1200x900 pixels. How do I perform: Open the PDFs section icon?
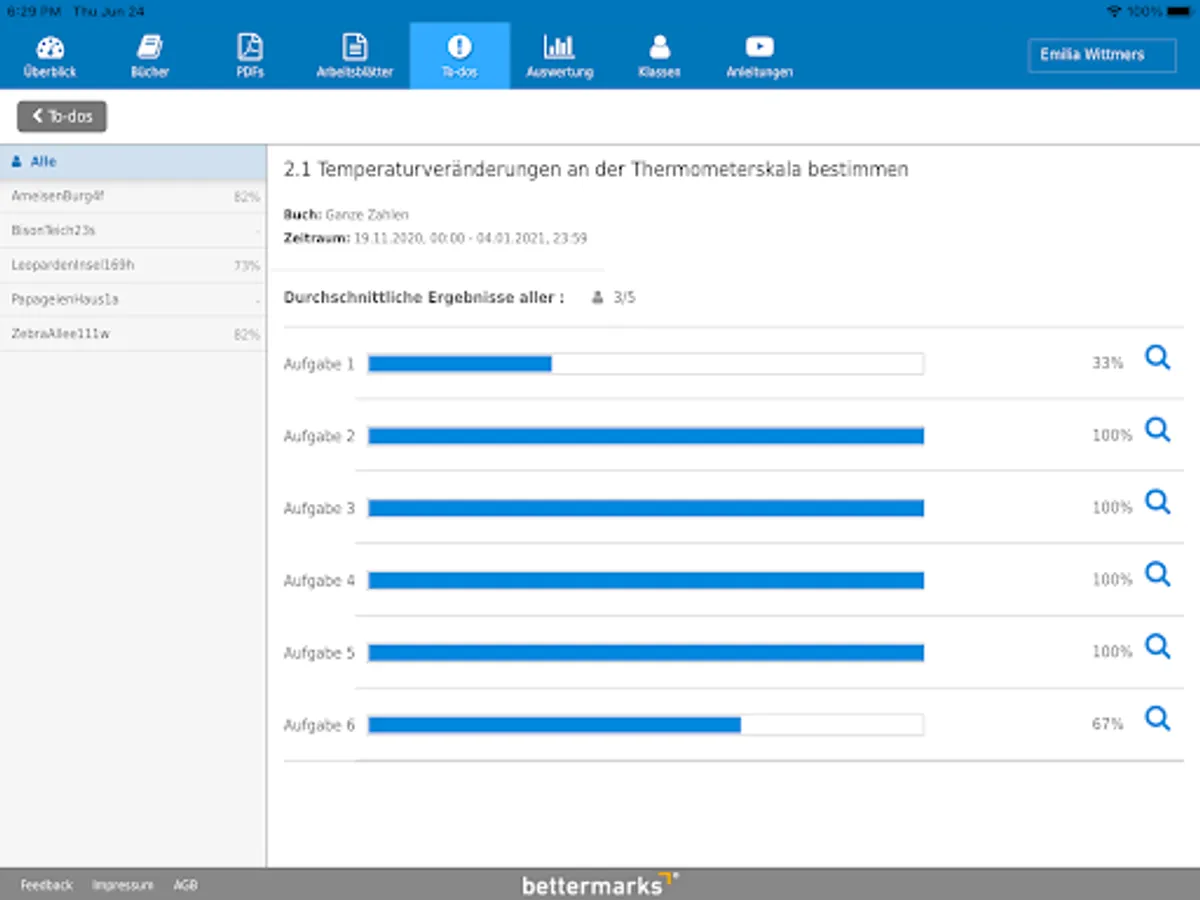(250, 47)
